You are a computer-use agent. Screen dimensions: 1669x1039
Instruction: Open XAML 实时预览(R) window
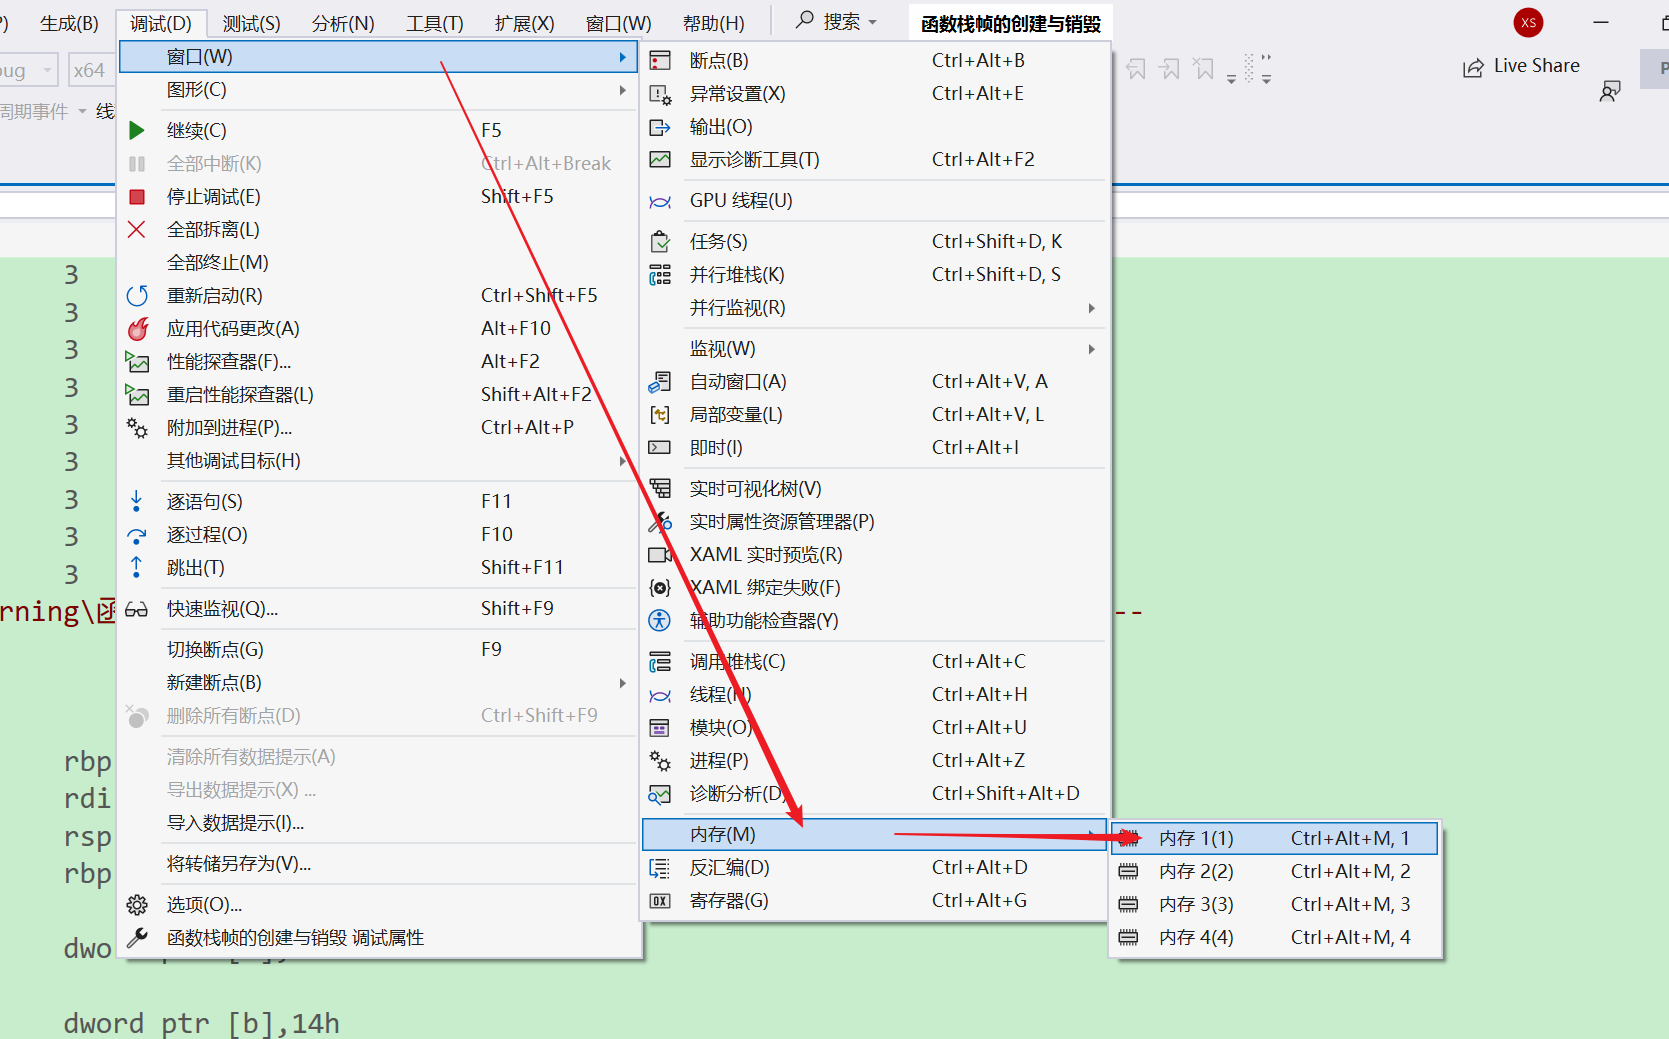pos(875,555)
